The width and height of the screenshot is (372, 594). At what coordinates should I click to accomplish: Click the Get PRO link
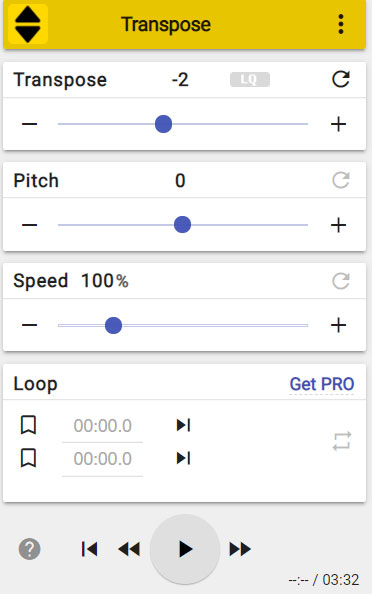point(322,384)
